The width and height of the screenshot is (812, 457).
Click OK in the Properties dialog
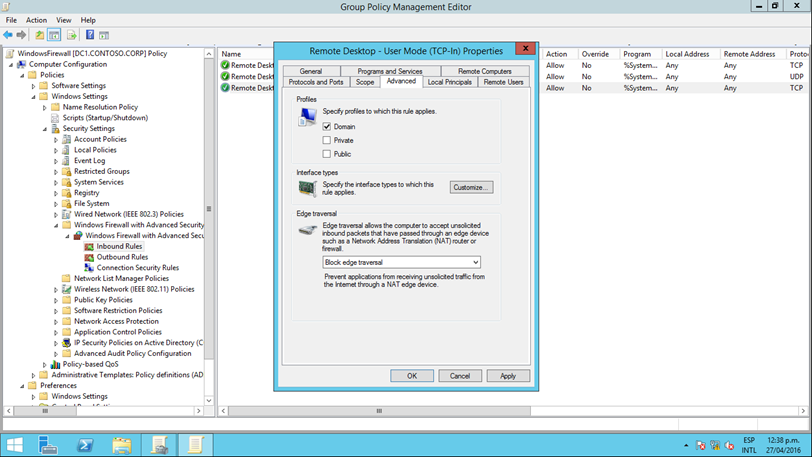(x=412, y=376)
